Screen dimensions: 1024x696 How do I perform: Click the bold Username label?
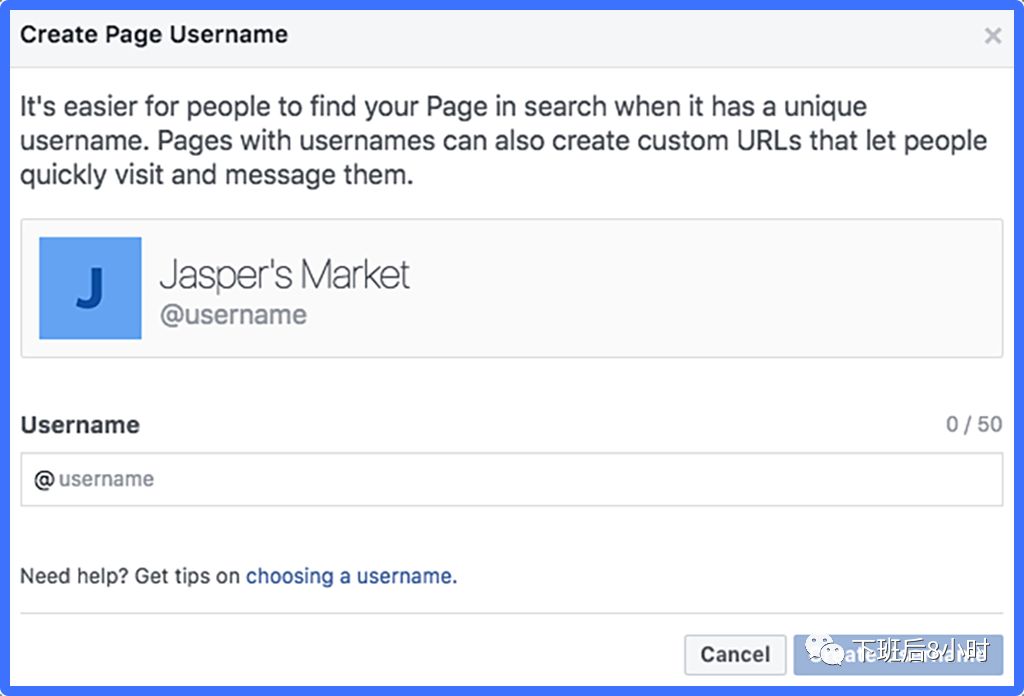(x=80, y=425)
